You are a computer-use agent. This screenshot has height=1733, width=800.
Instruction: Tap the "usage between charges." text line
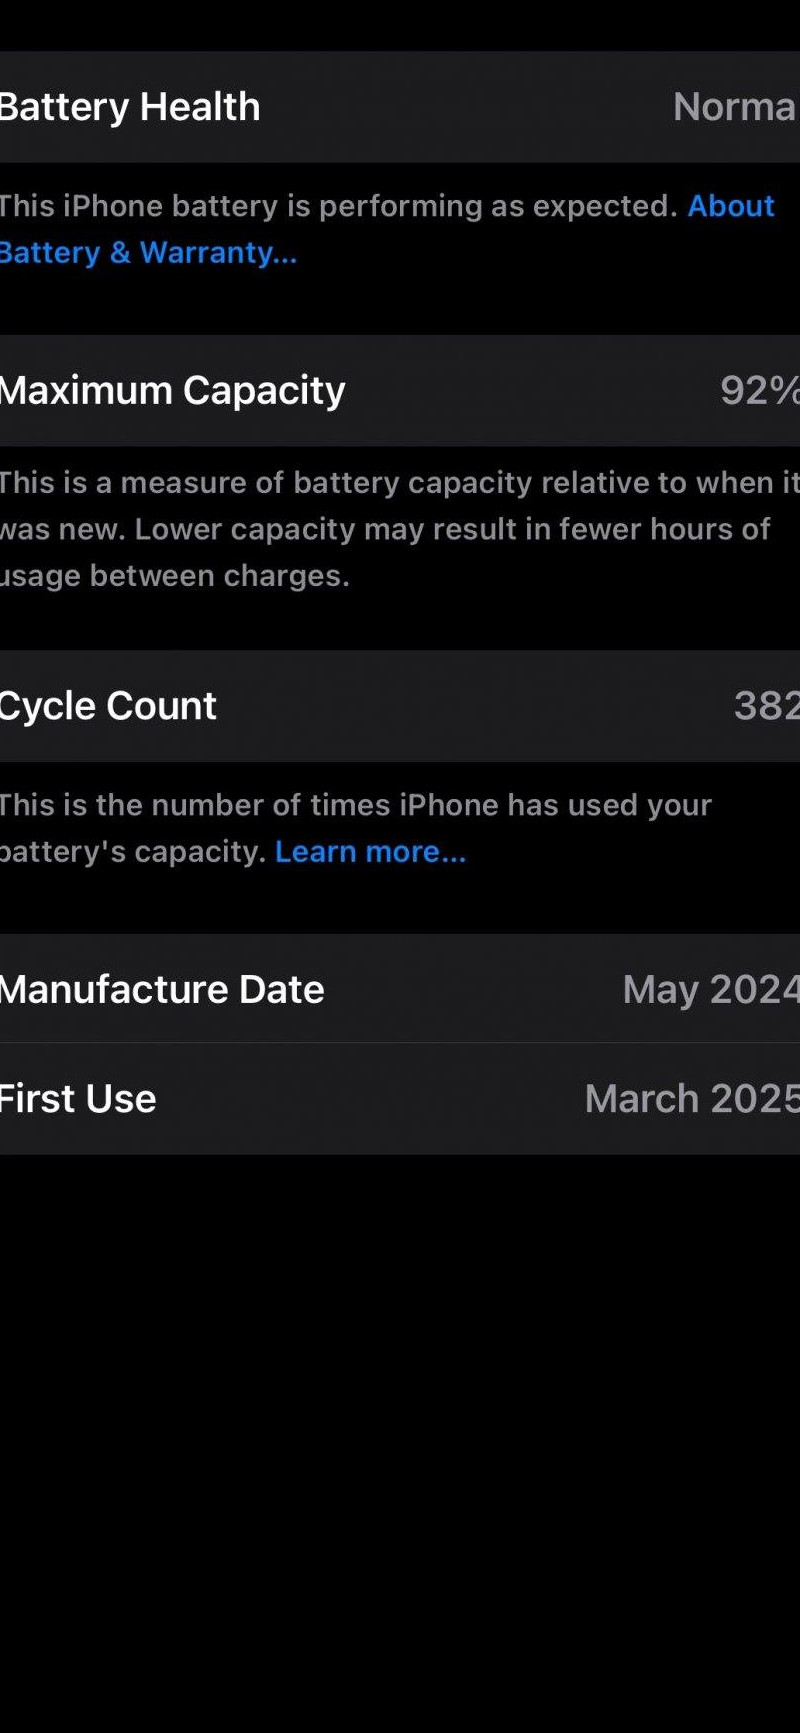(175, 576)
